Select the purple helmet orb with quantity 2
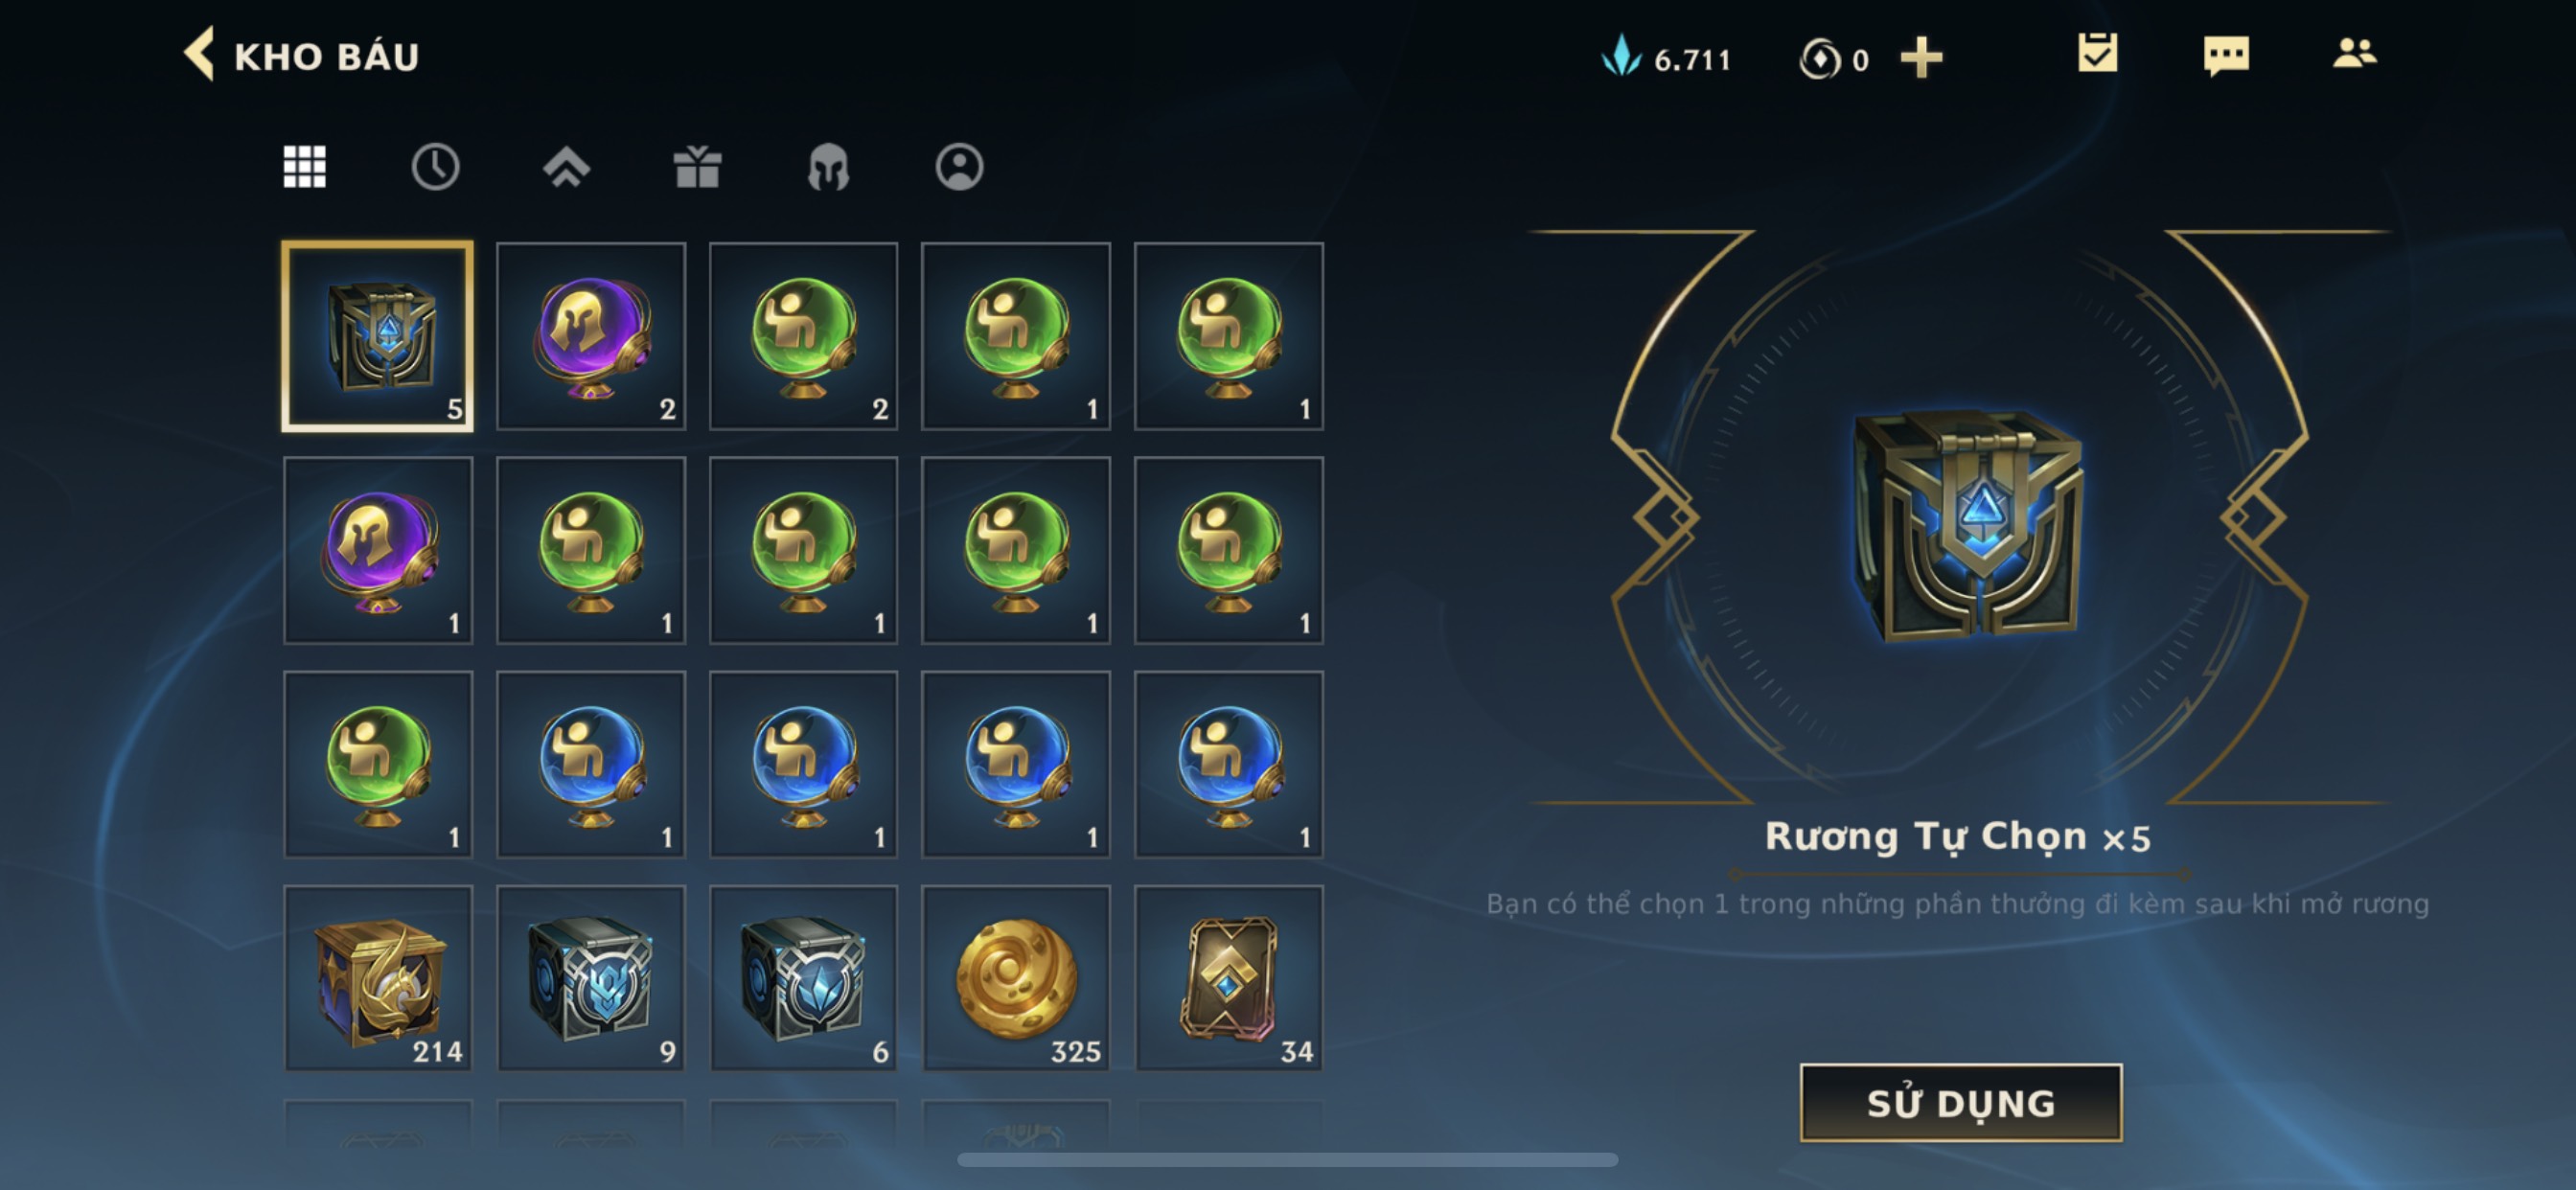The width and height of the screenshot is (2576, 1190). tap(591, 336)
